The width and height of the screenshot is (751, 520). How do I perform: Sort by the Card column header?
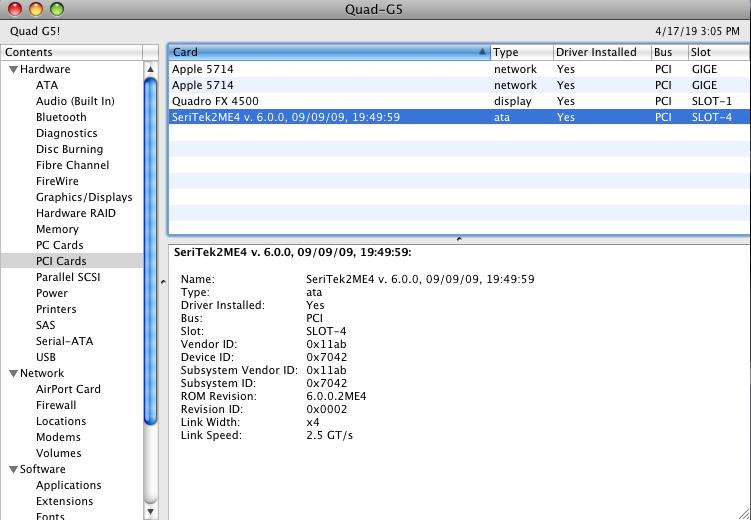(330, 52)
